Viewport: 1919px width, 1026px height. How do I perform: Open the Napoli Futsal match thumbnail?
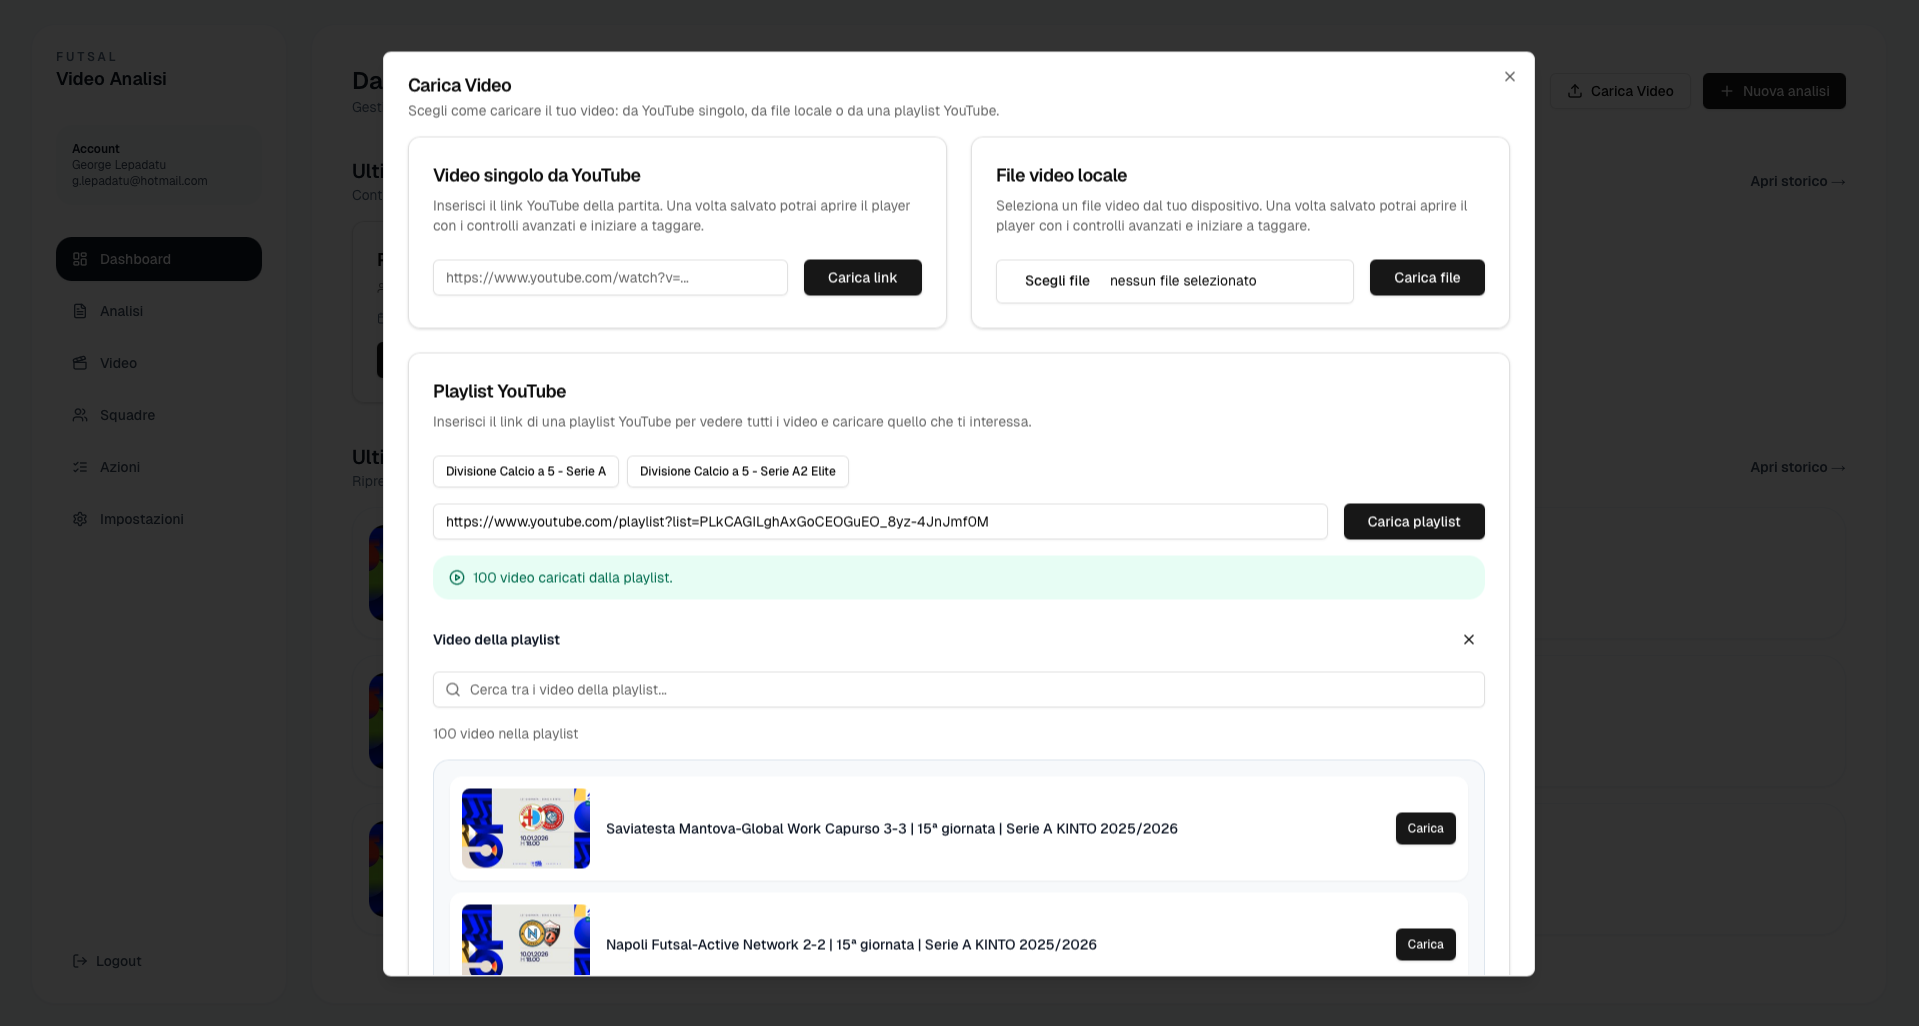pyautogui.click(x=526, y=940)
